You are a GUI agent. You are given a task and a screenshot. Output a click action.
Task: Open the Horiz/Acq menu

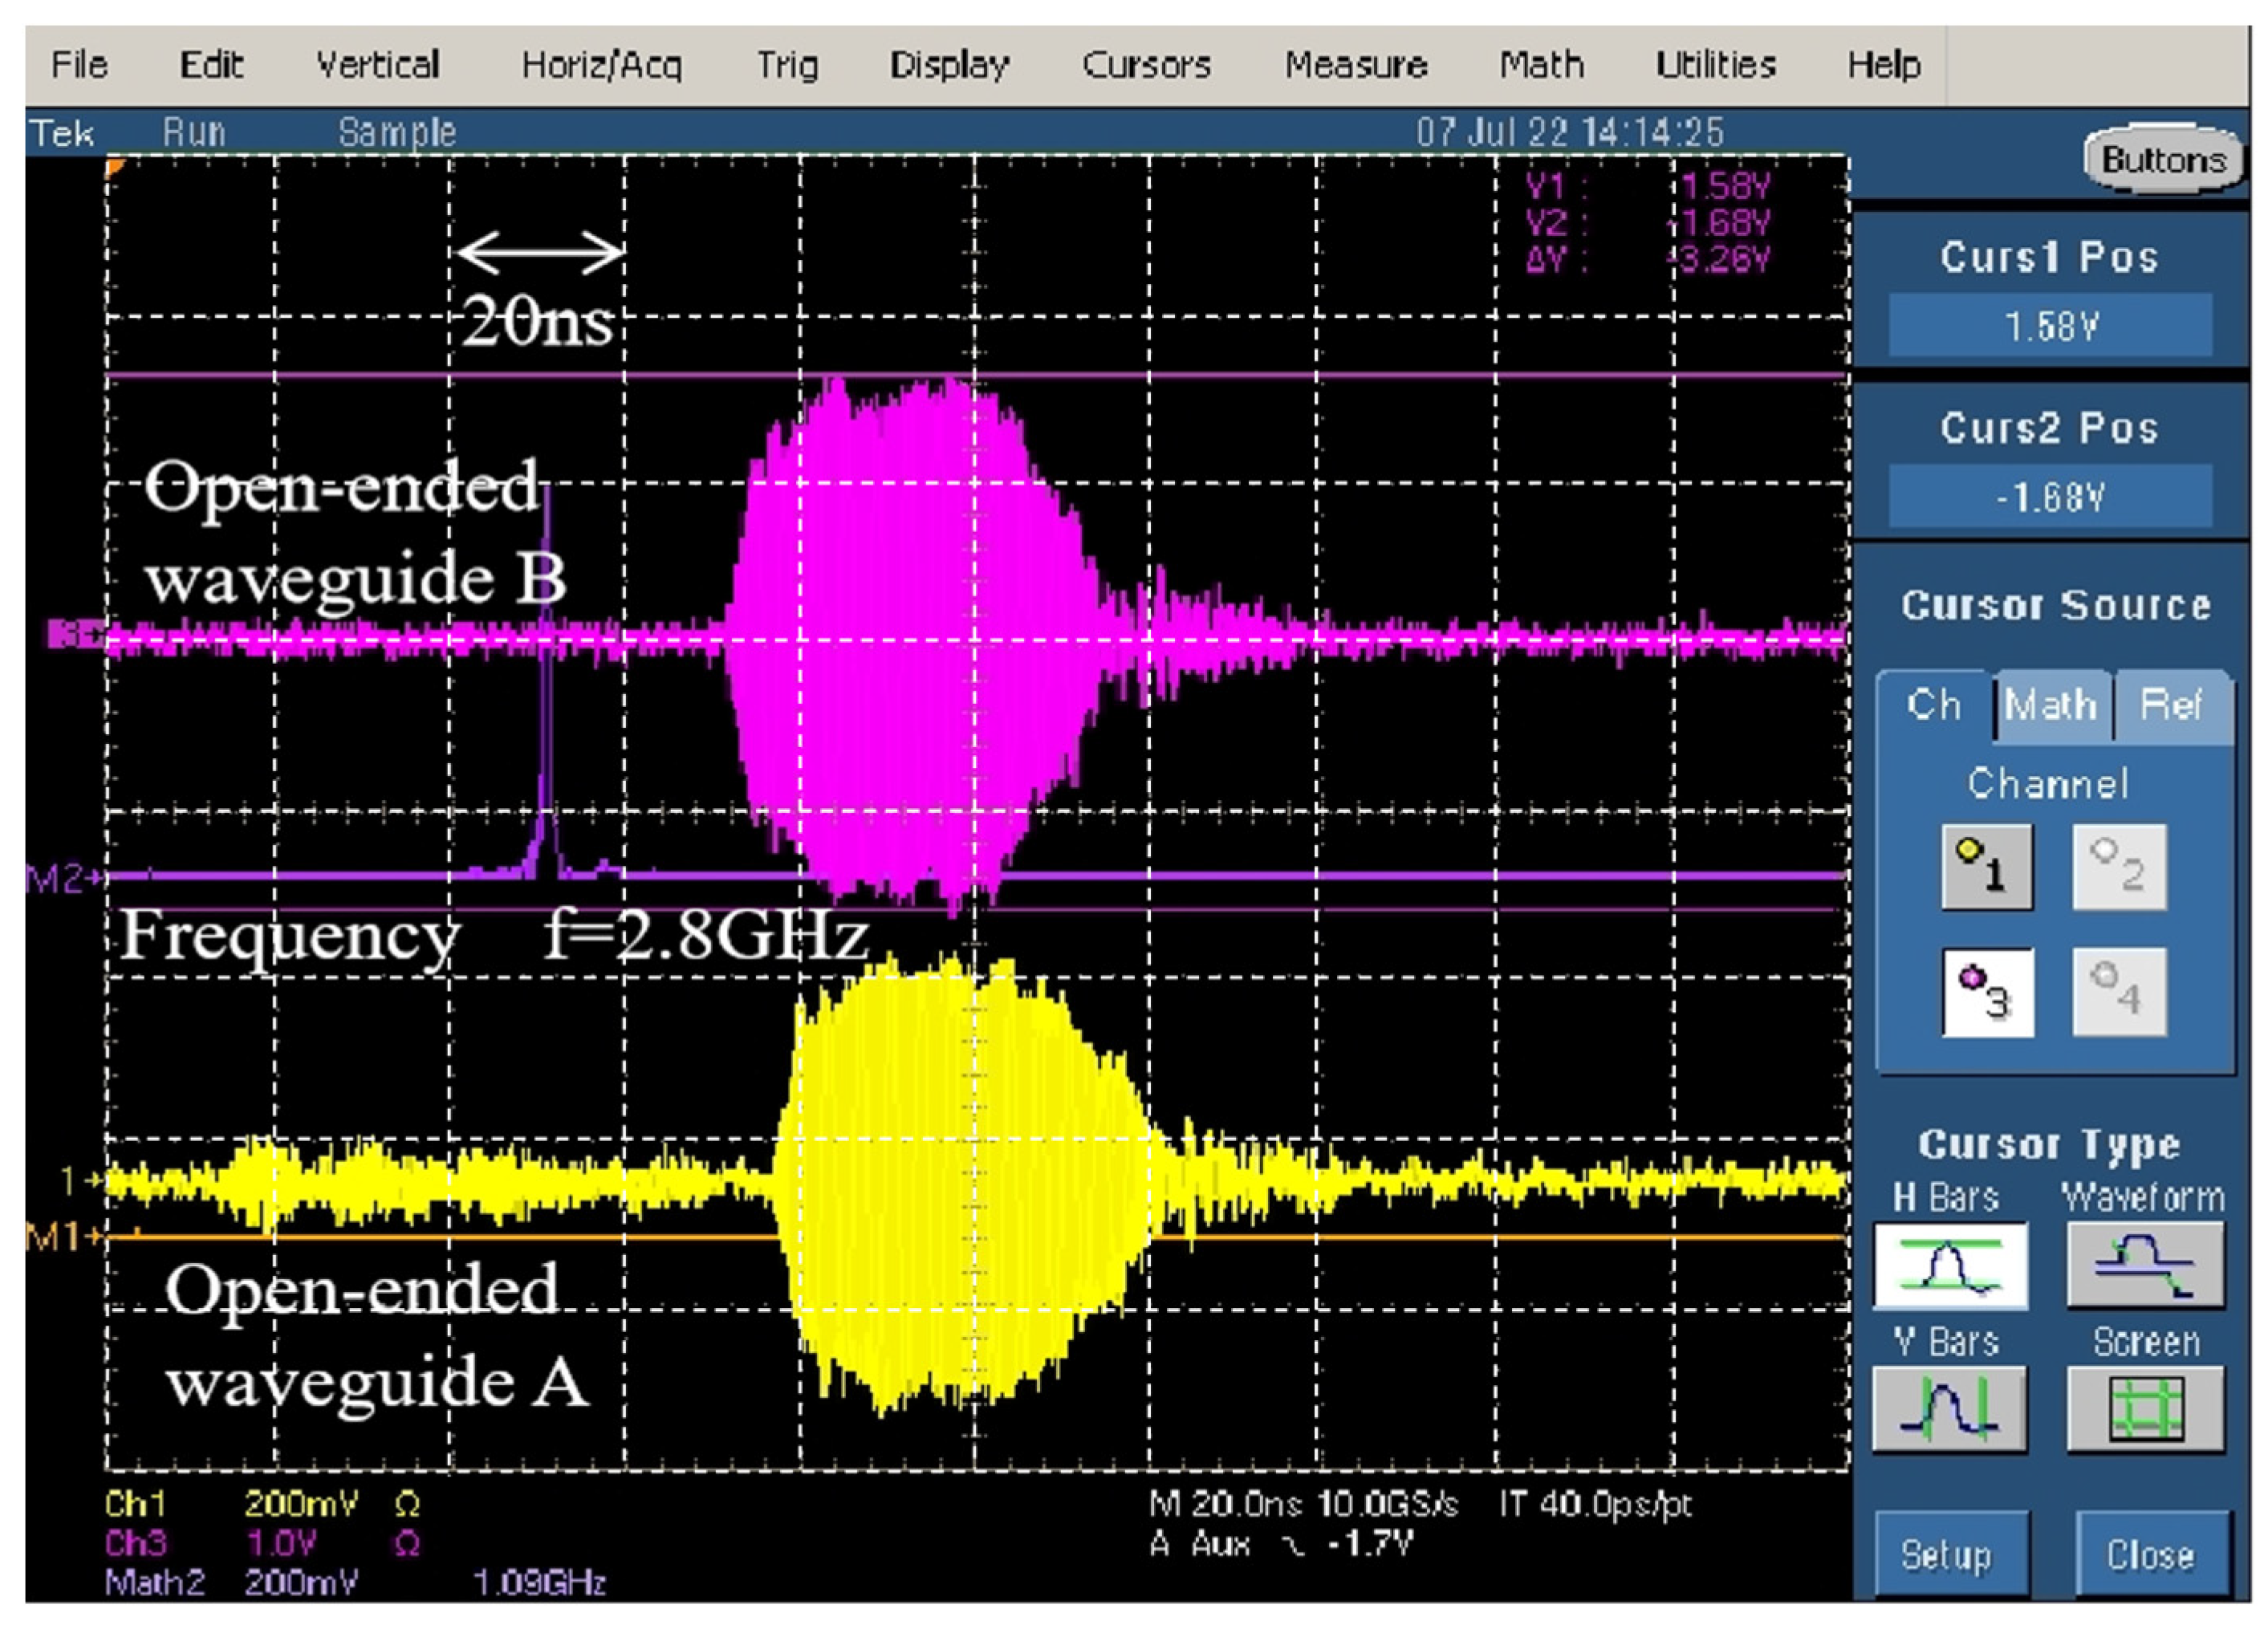(x=601, y=66)
